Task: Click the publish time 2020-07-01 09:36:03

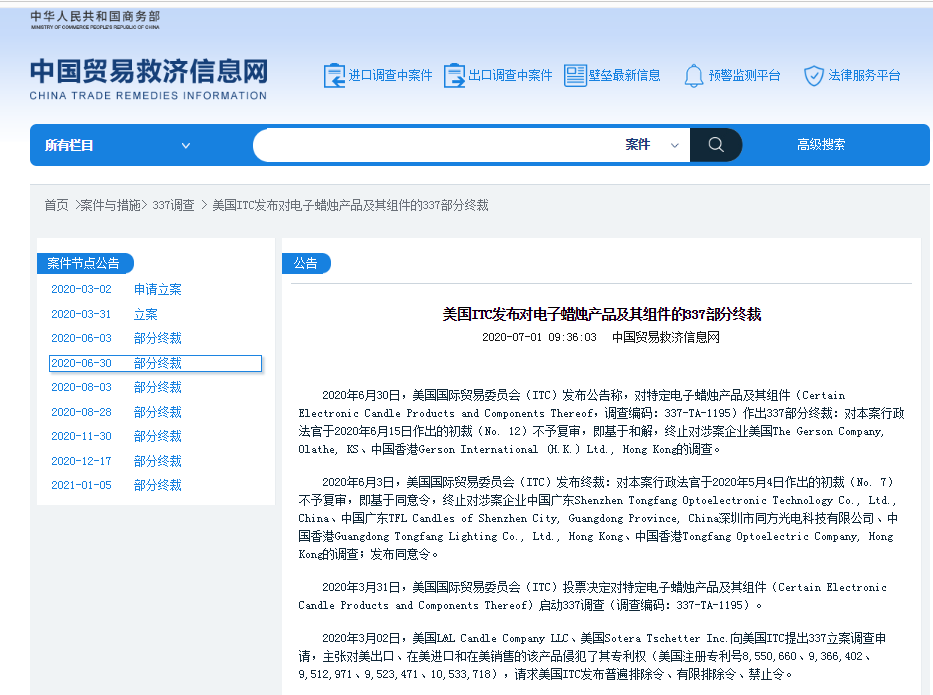Action: pos(539,337)
